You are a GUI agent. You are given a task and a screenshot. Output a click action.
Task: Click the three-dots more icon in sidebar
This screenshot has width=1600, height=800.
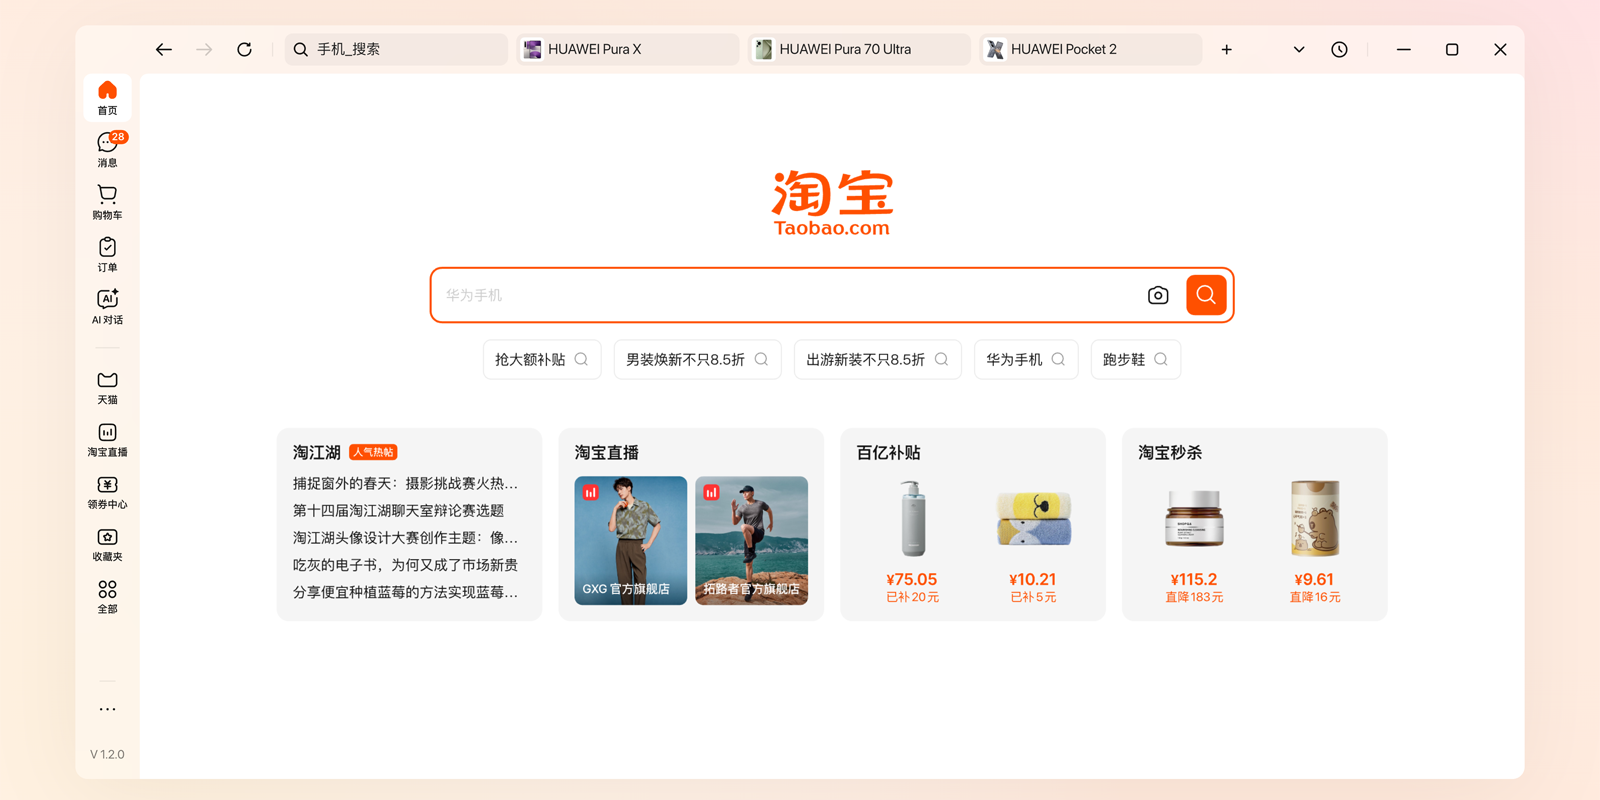(x=107, y=709)
